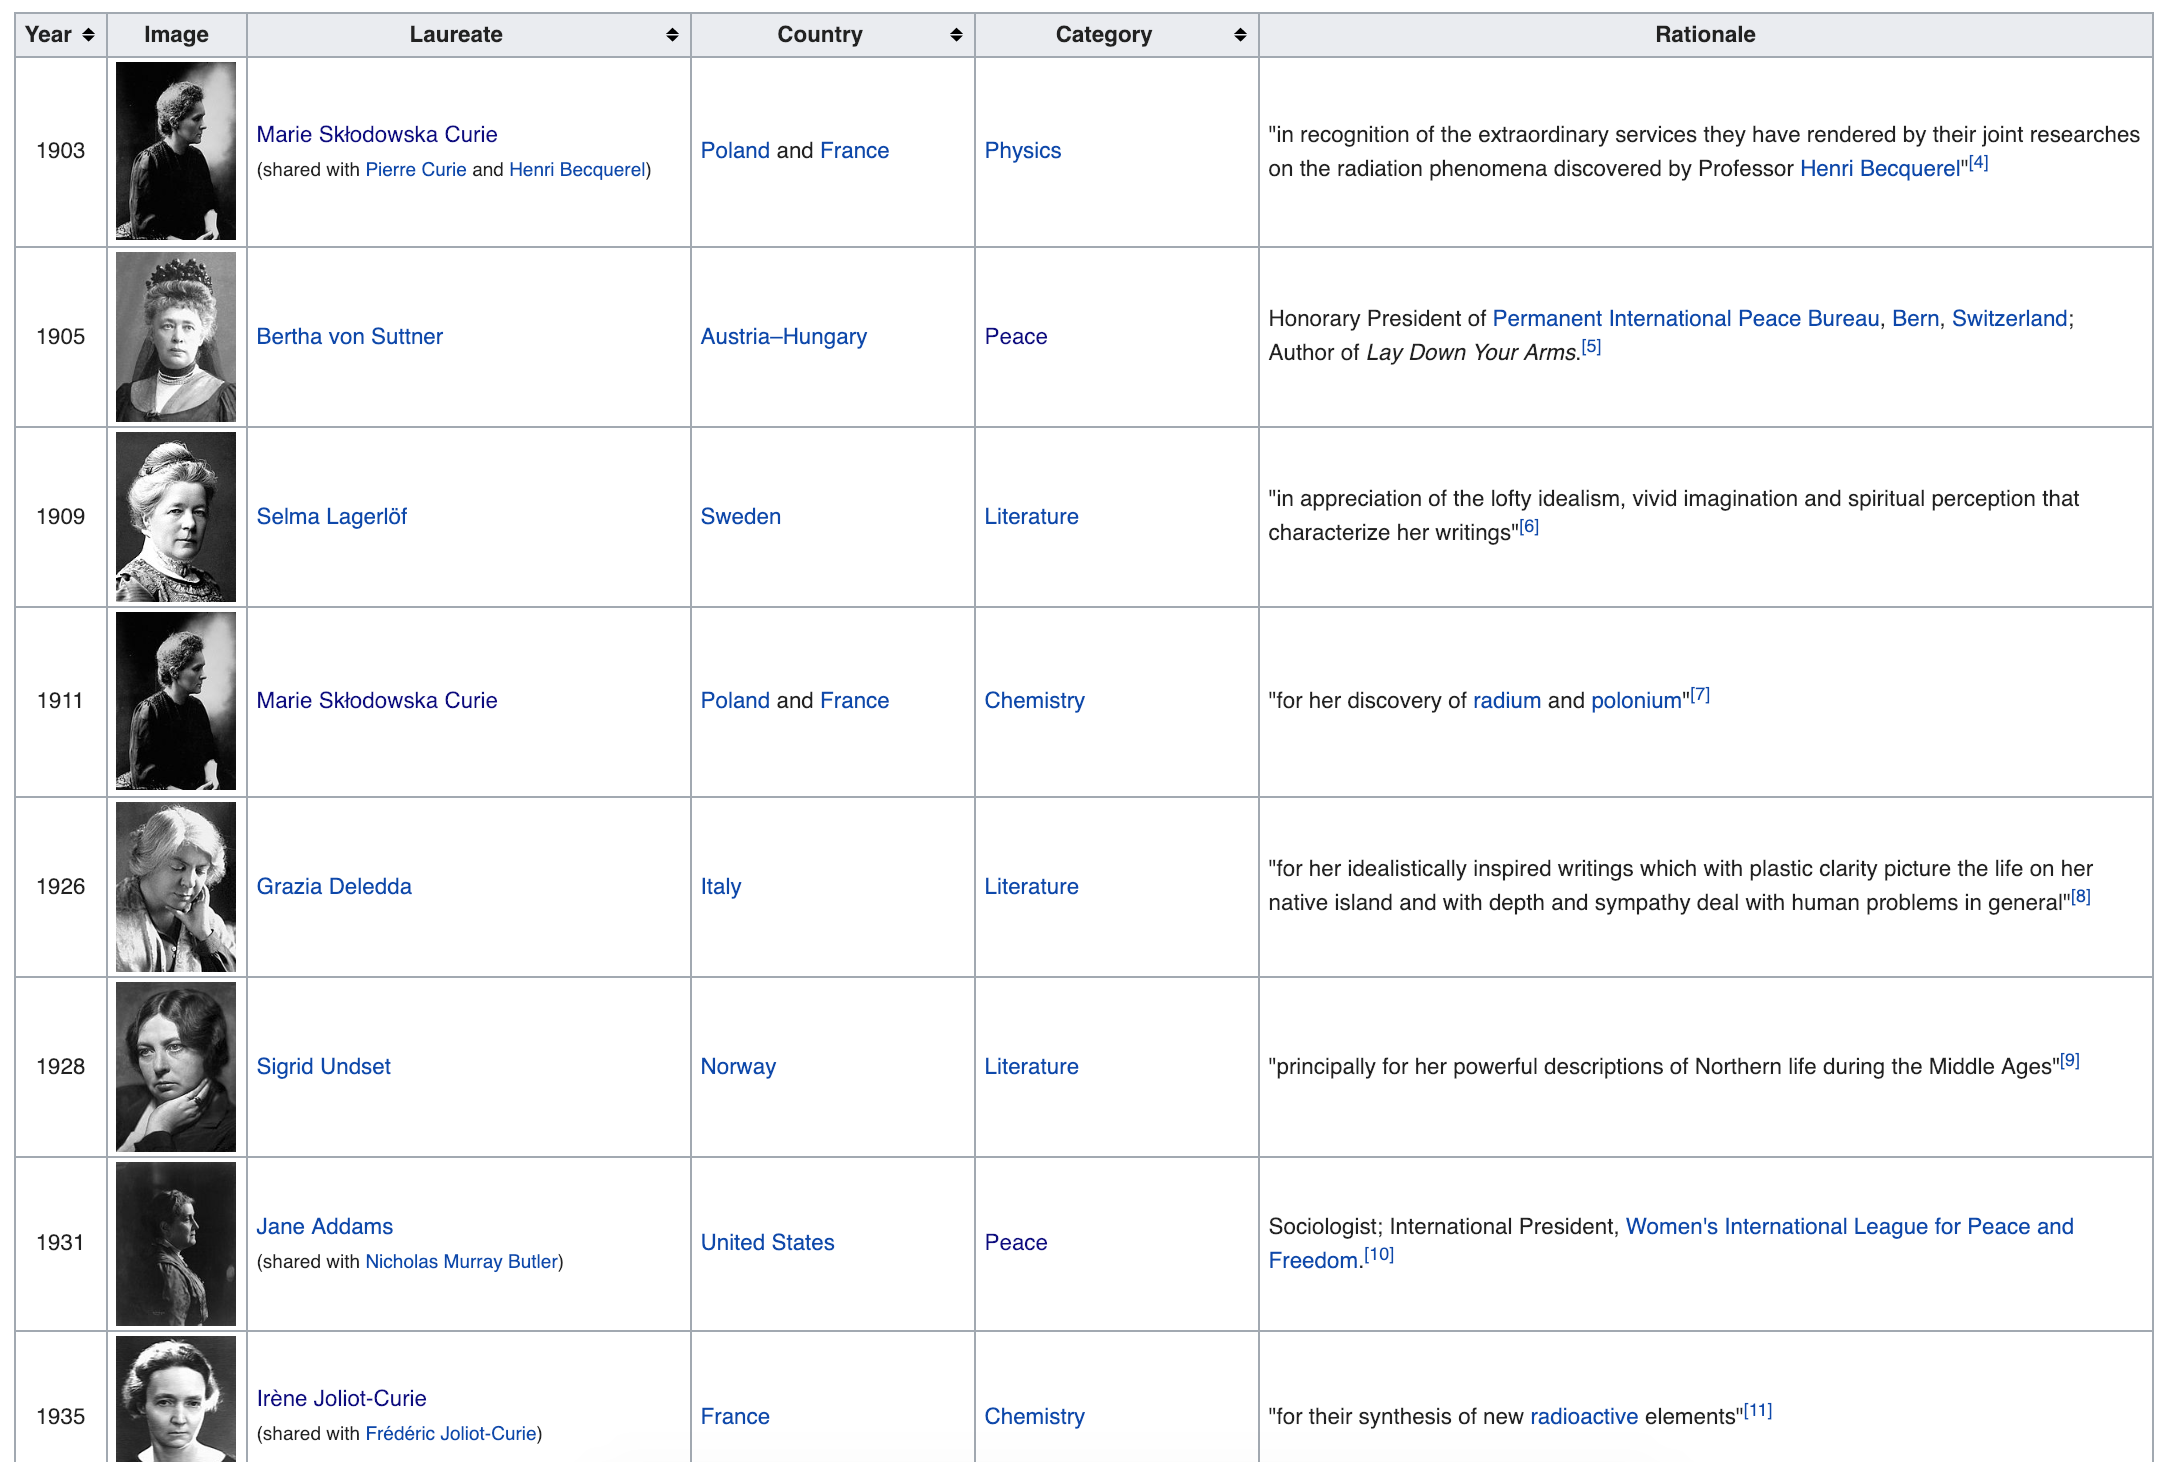Open citation reference [6]
This screenshot has height=1462, width=2172.
point(1528,527)
